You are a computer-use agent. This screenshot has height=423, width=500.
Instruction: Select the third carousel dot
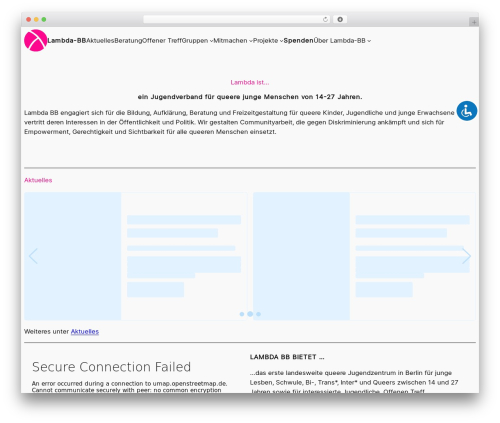coord(258,314)
